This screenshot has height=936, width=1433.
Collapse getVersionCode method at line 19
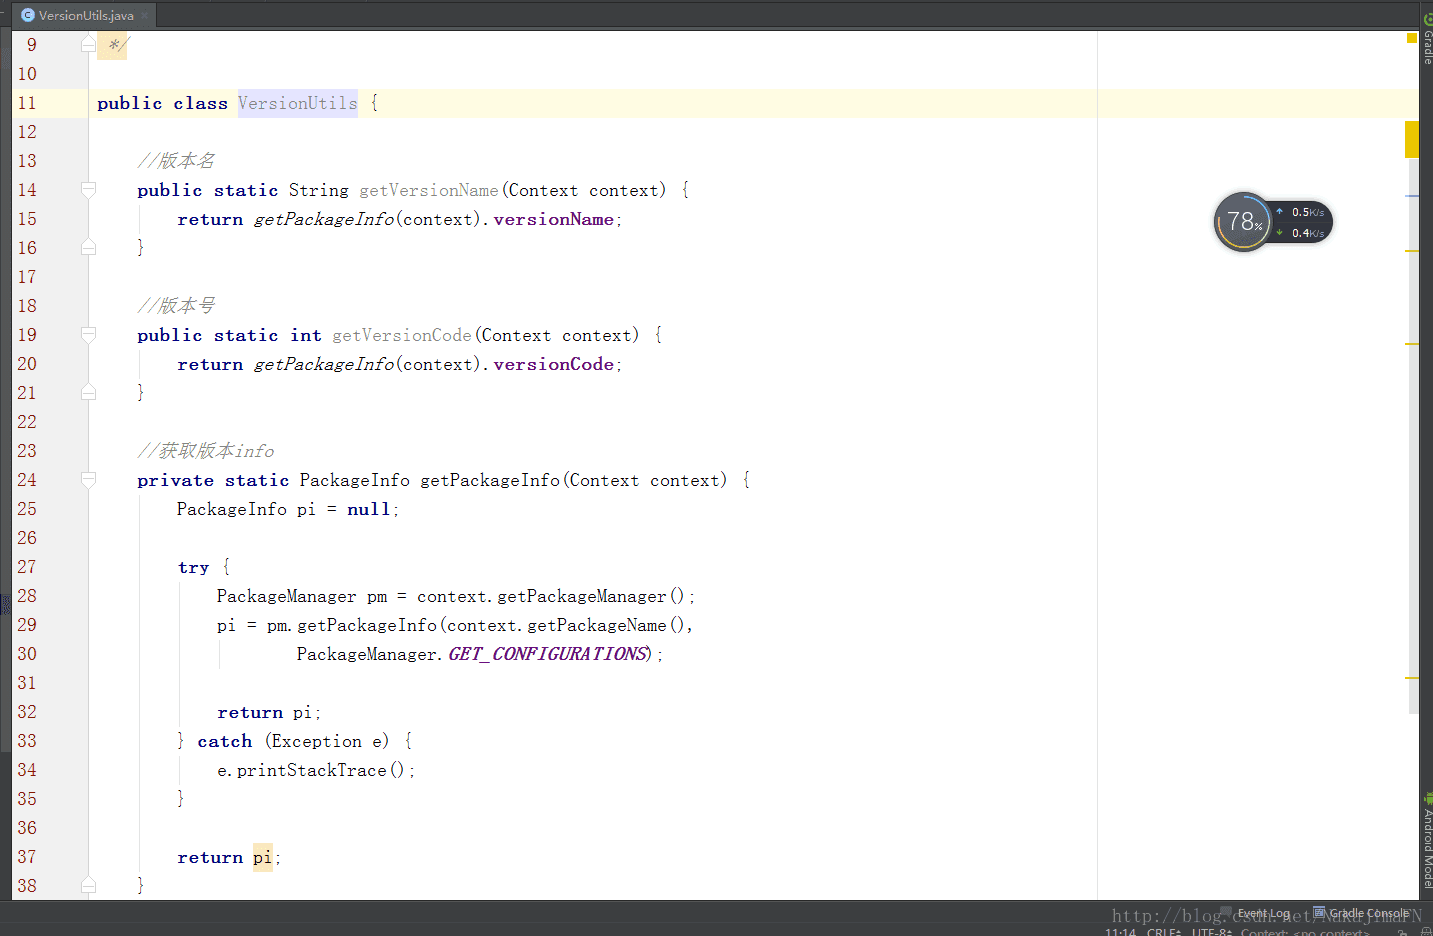[x=88, y=334]
